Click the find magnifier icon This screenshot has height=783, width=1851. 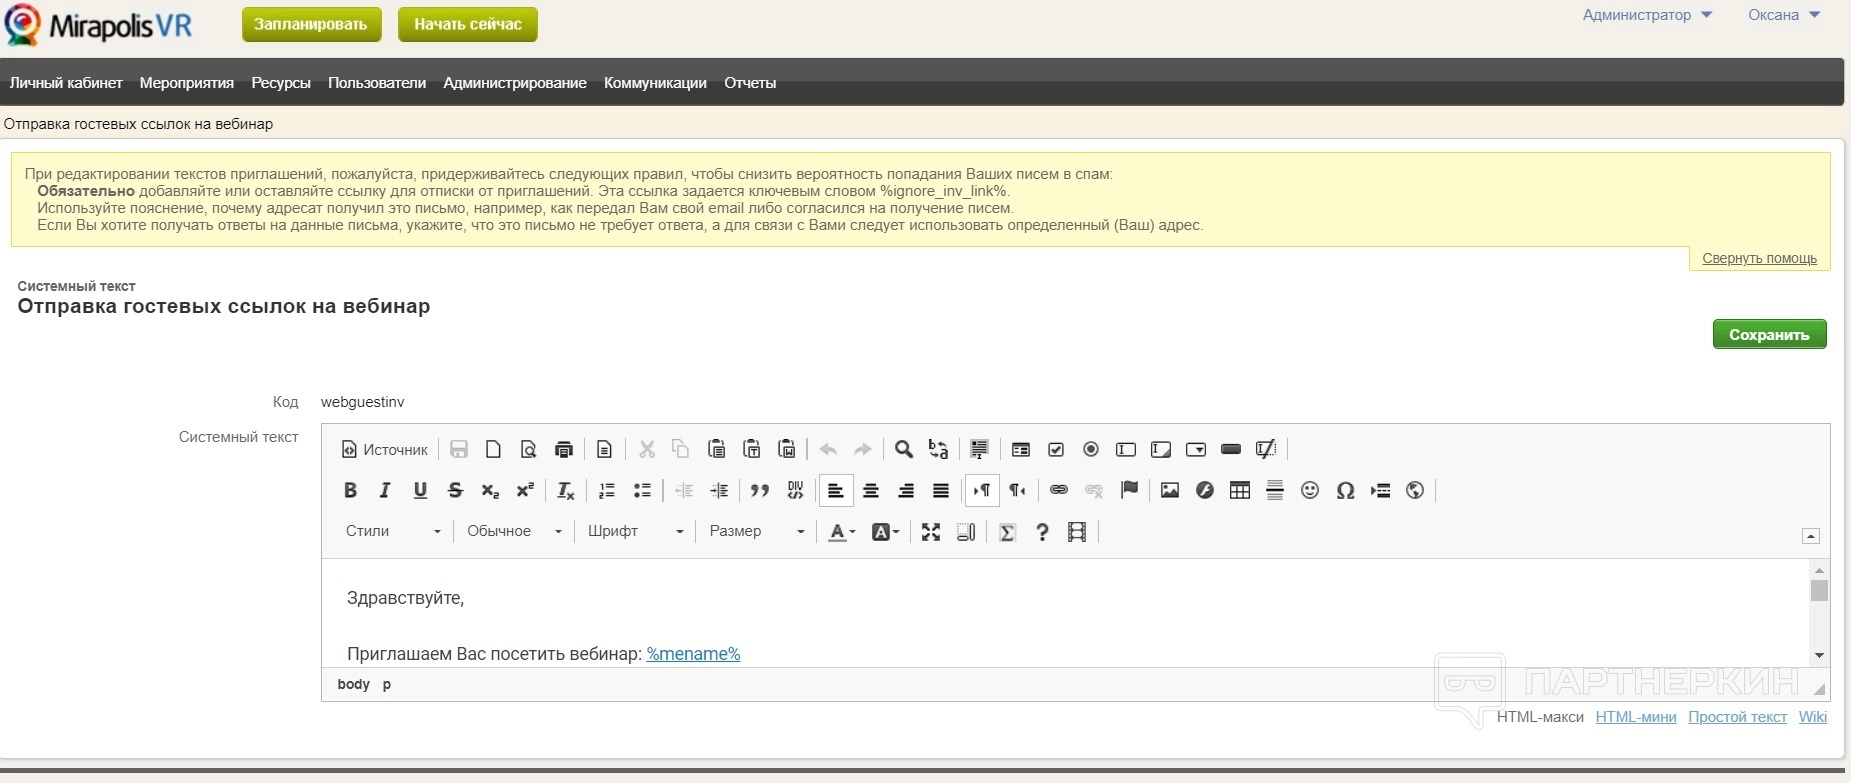pyautogui.click(x=903, y=449)
